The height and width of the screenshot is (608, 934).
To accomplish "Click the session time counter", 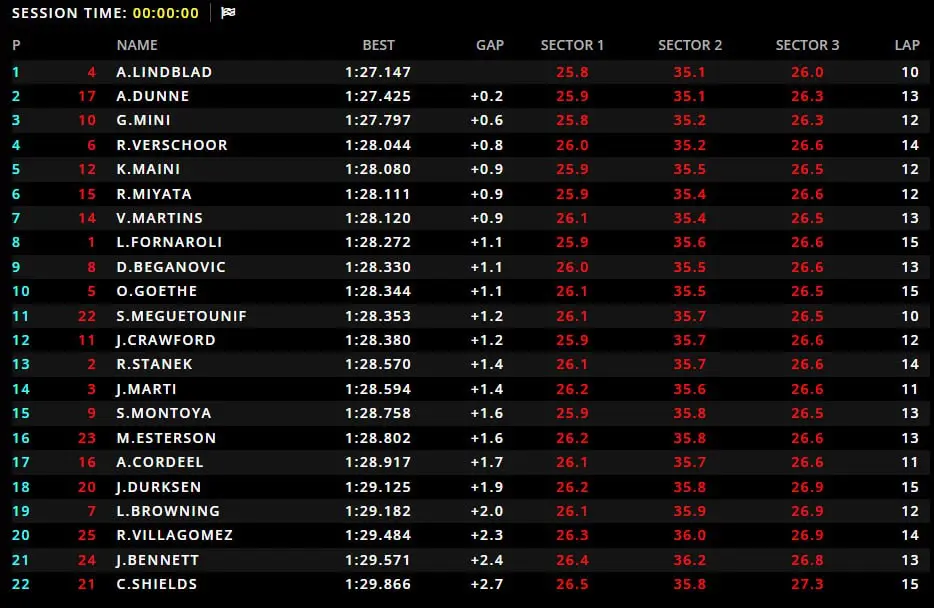I will click(166, 13).
